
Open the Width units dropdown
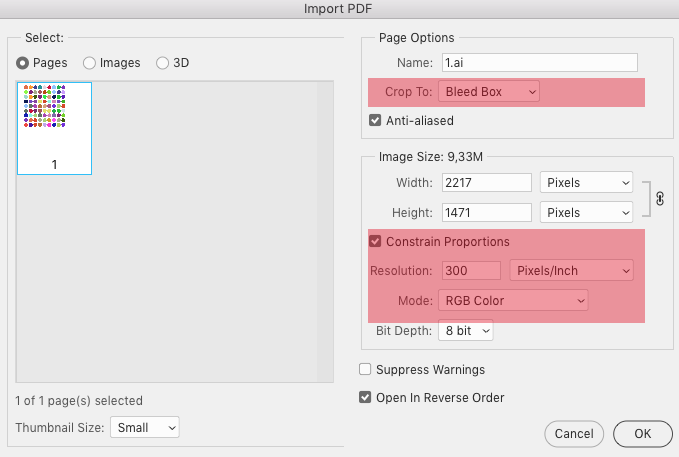pyautogui.click(x=586, y=183)
